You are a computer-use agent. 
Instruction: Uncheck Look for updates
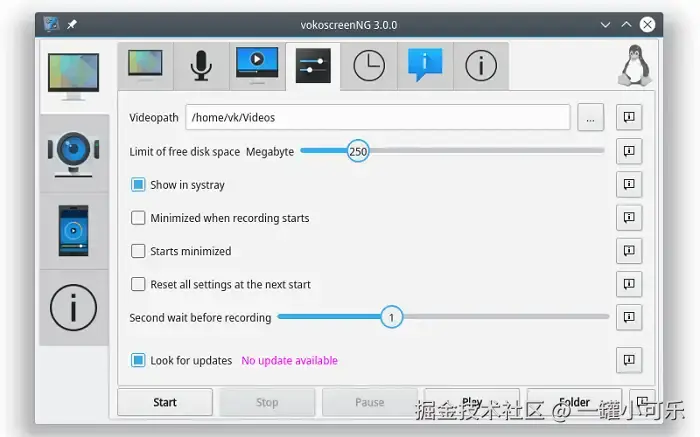click(x=138, y=360)
